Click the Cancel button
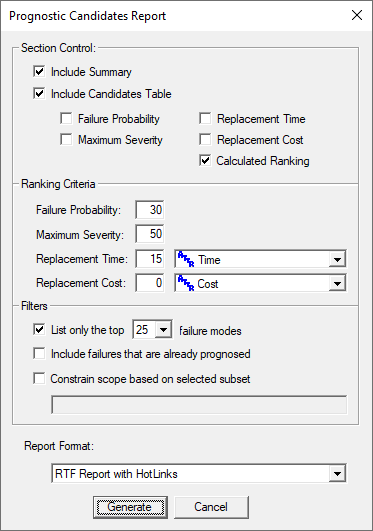The width and height of the screenshot is (373, 531). coord(211,507)
